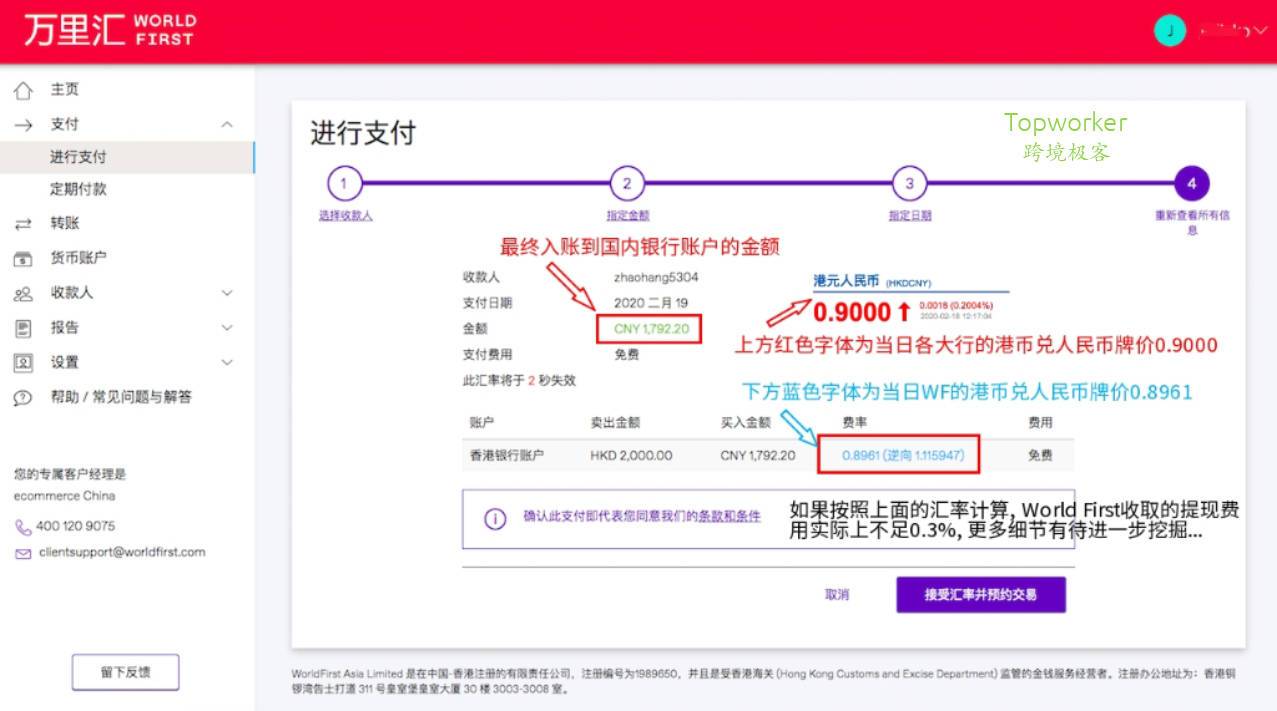Click the 进行支付 page heading
The height and width of the screenshot is (711, 1277).
pyautogui.click(x=363, y=134)
